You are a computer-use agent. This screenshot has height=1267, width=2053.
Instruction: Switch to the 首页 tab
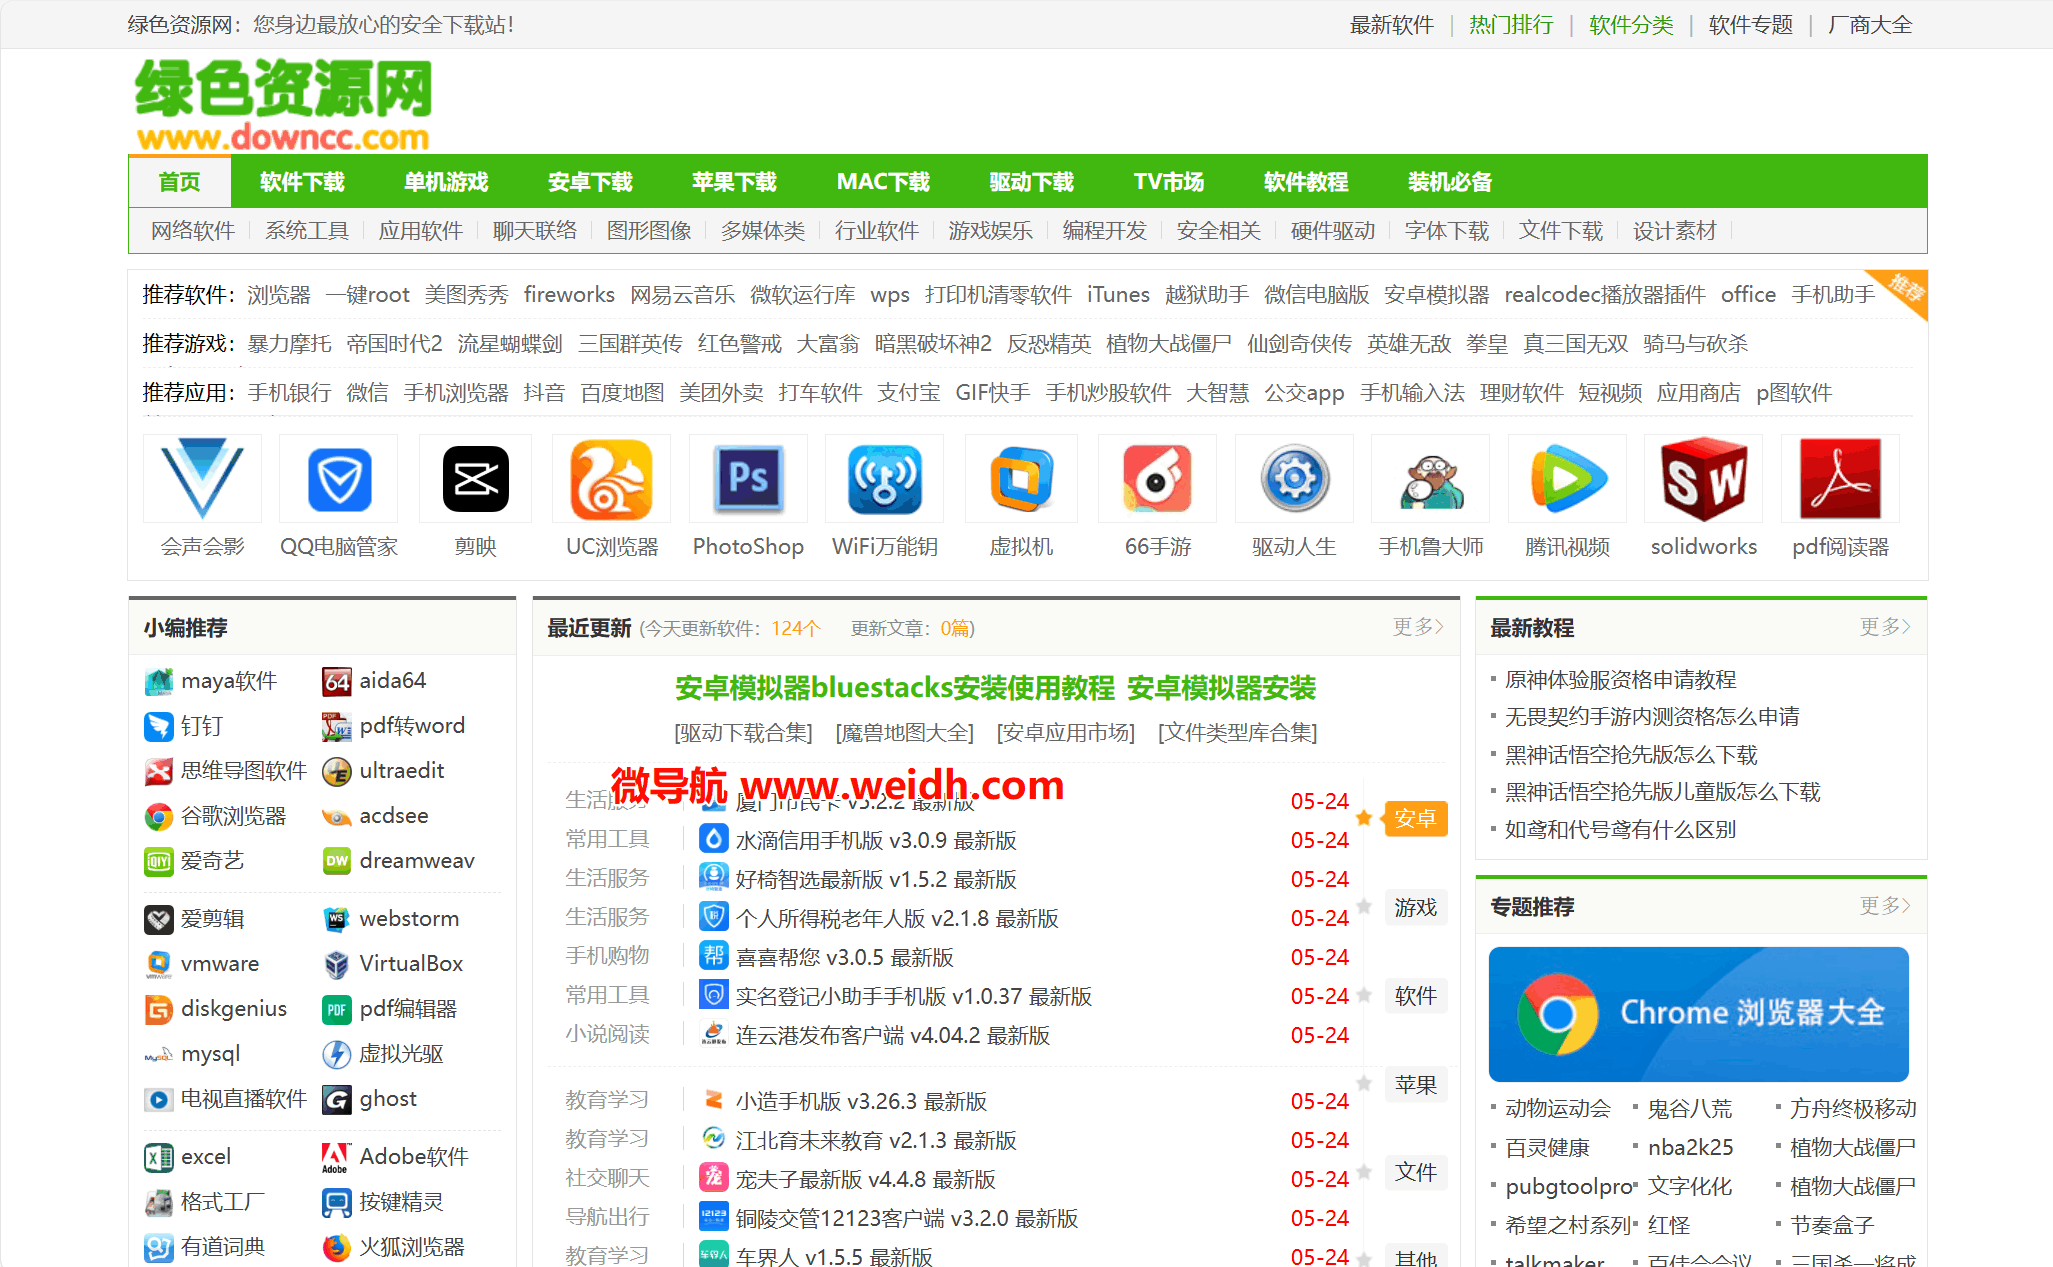tap(180, 182)
